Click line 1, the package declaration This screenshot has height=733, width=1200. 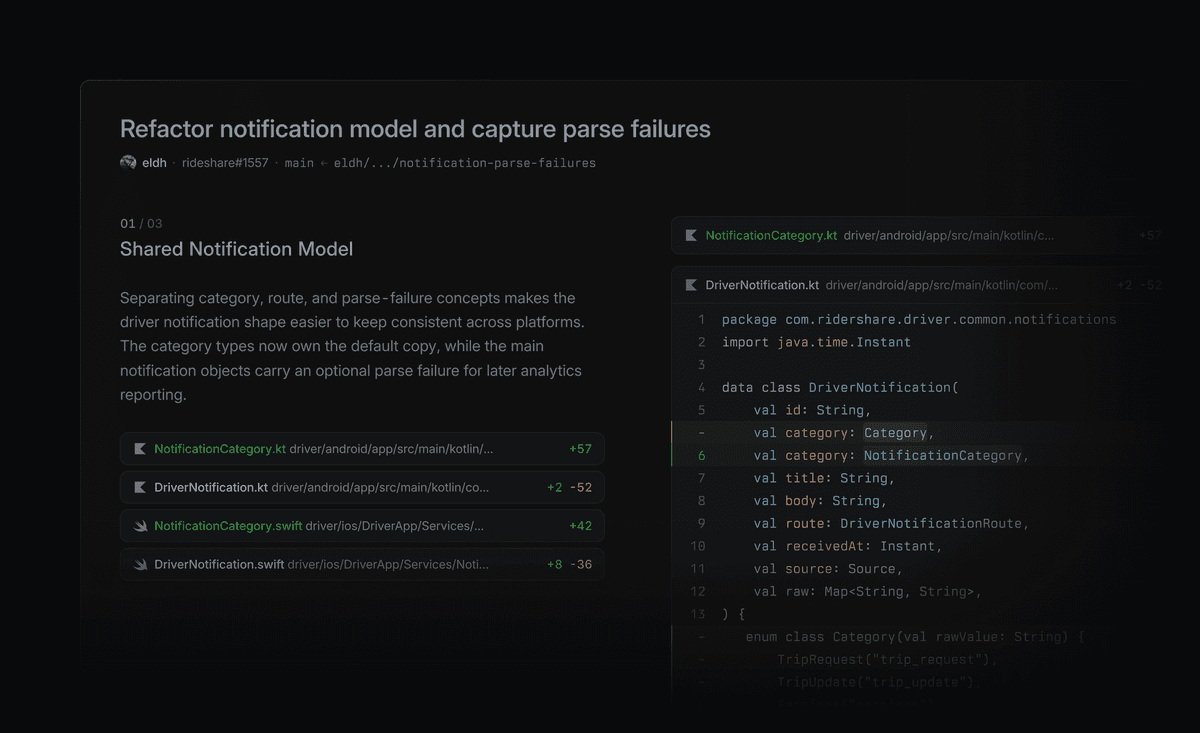(x=919, y=319)
